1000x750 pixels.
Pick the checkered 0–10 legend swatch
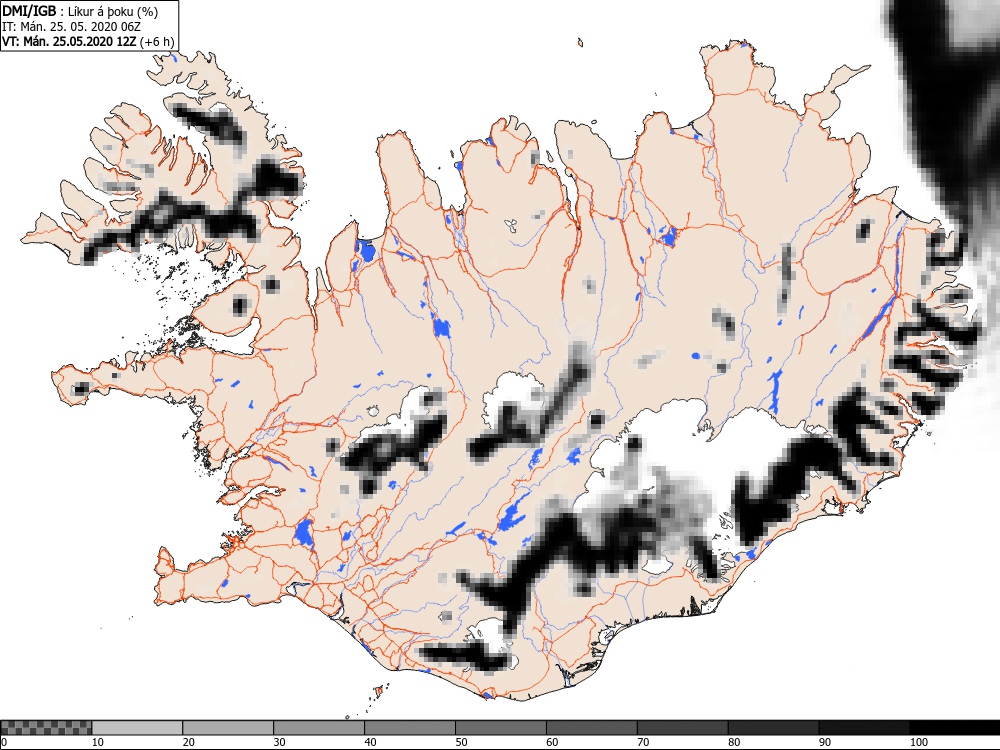click(x=47, y=728)
